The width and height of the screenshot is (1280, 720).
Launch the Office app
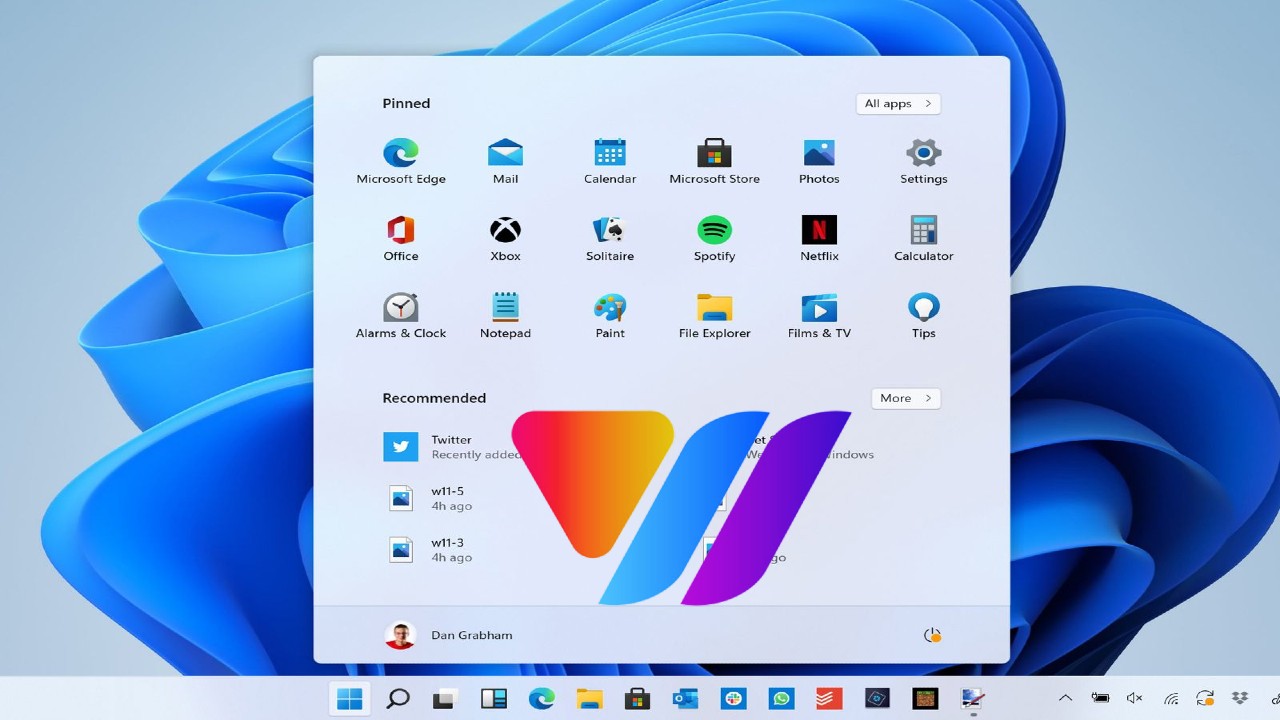coord(401,239)
